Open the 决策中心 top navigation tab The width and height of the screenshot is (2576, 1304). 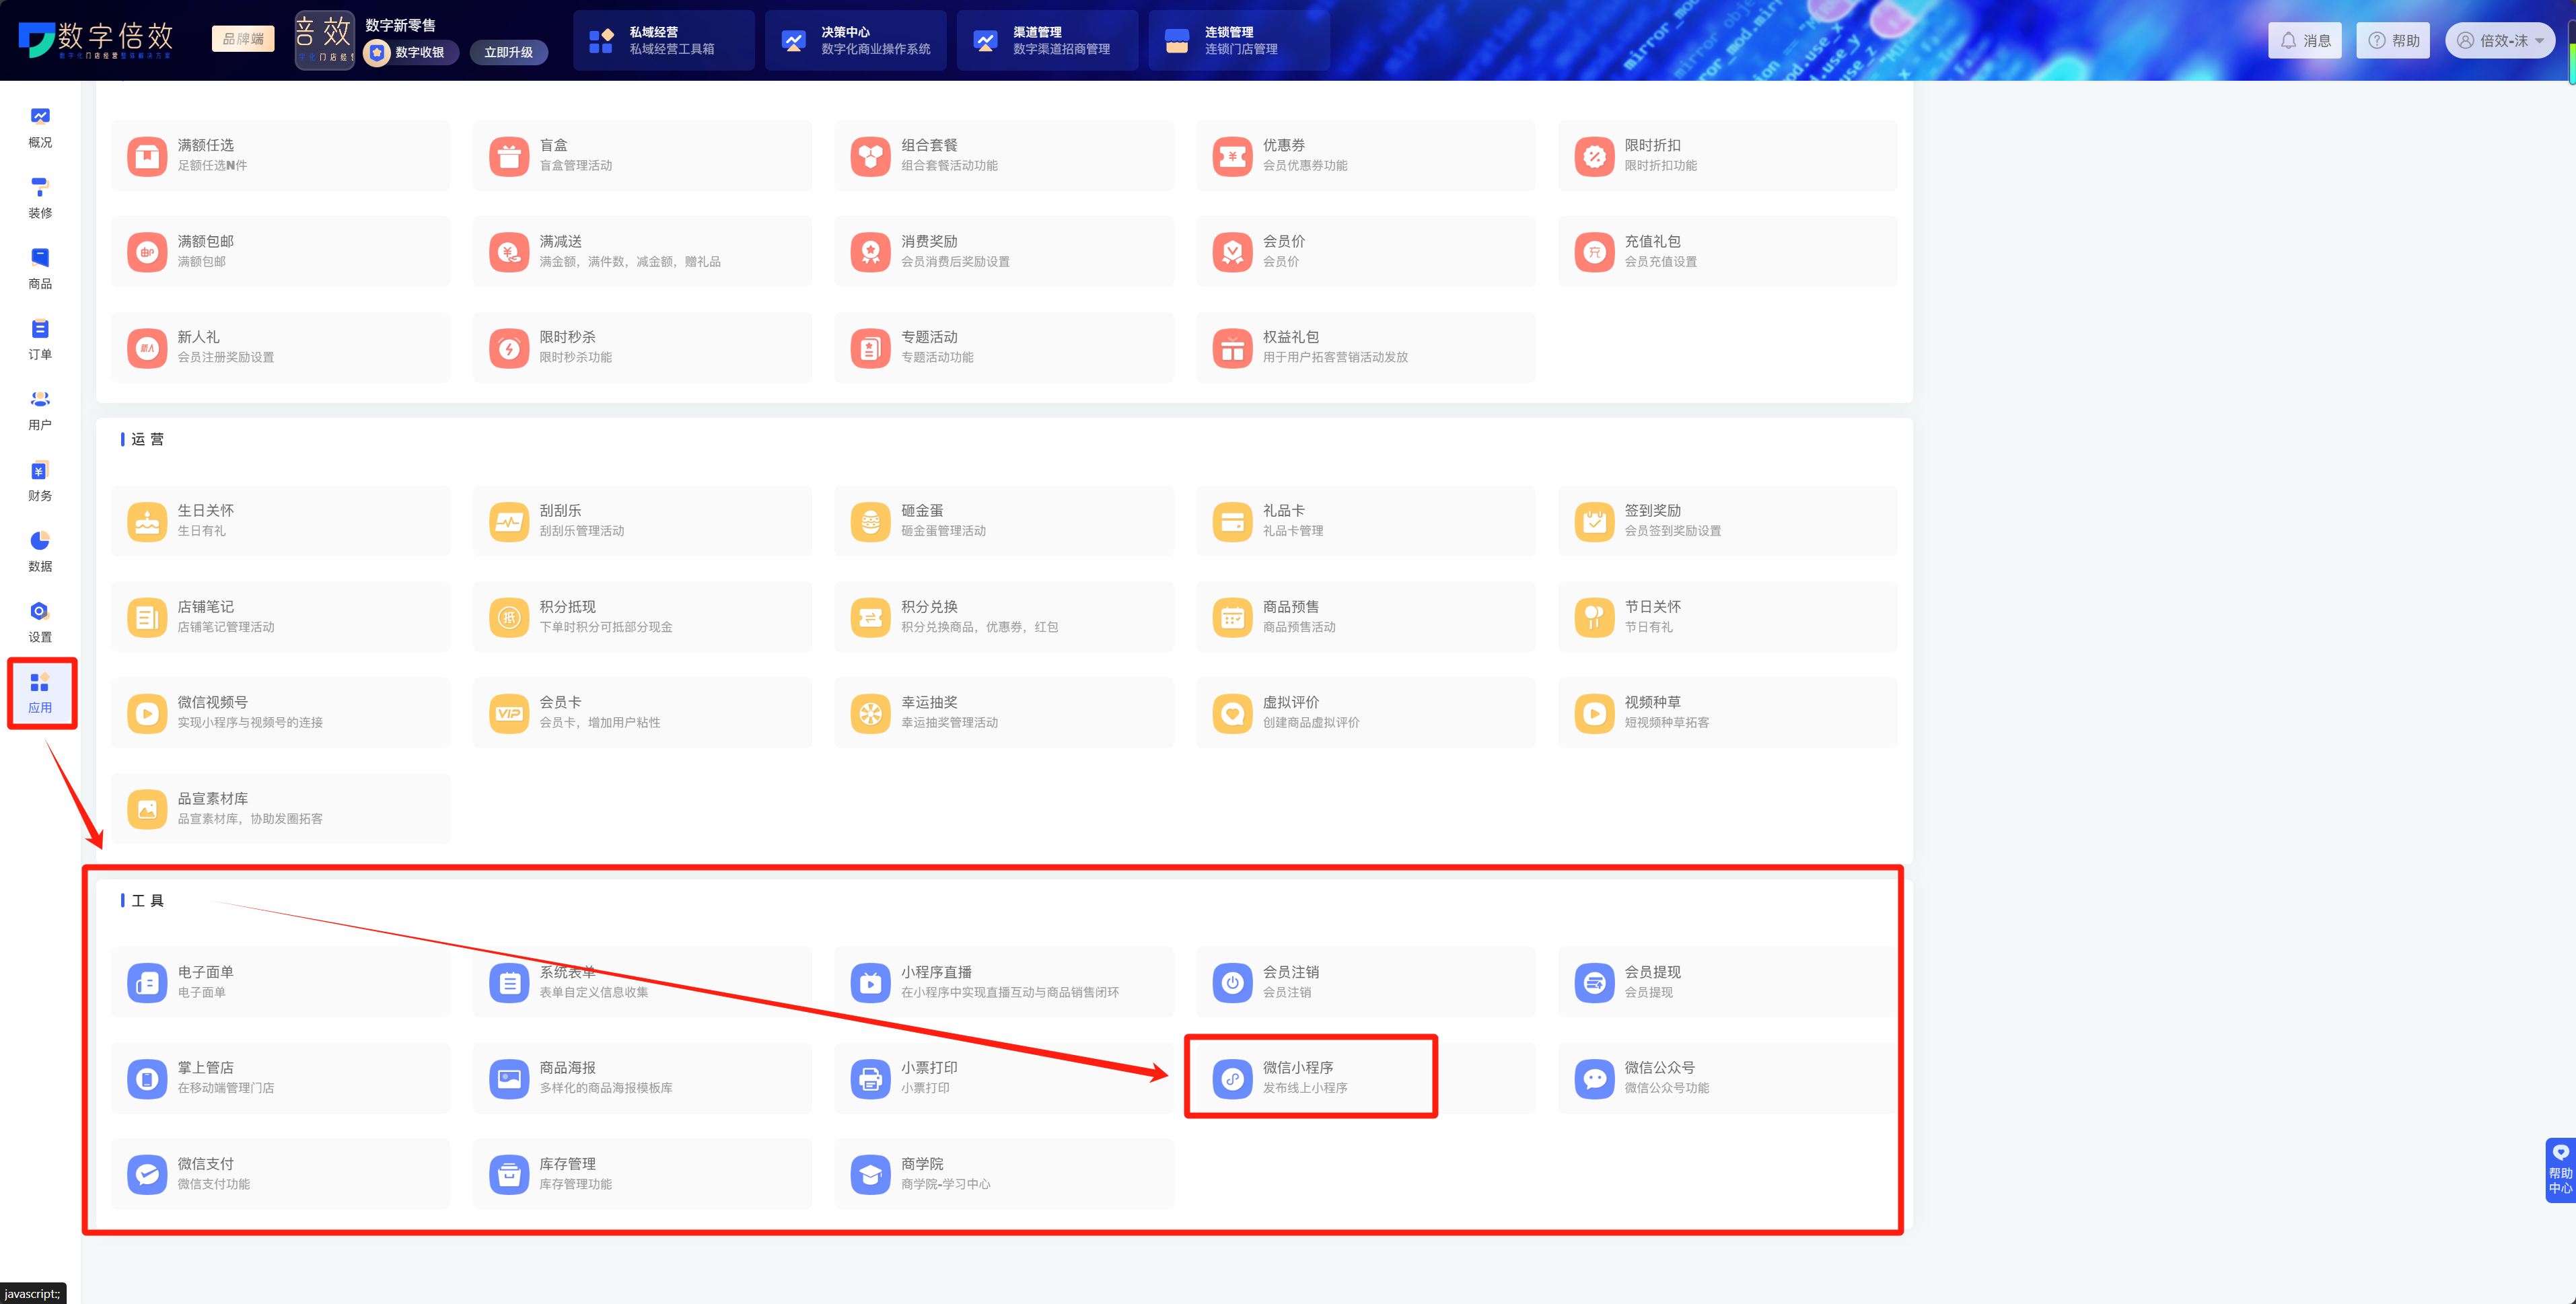[x=856, y=40]
